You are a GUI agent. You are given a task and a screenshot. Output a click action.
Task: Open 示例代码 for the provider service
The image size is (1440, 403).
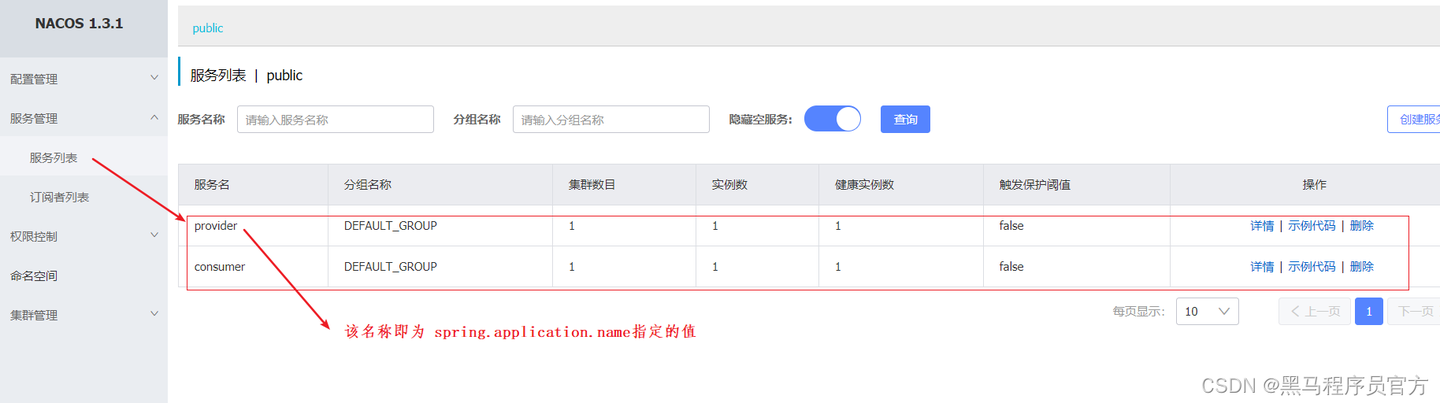pos(1311,226)
